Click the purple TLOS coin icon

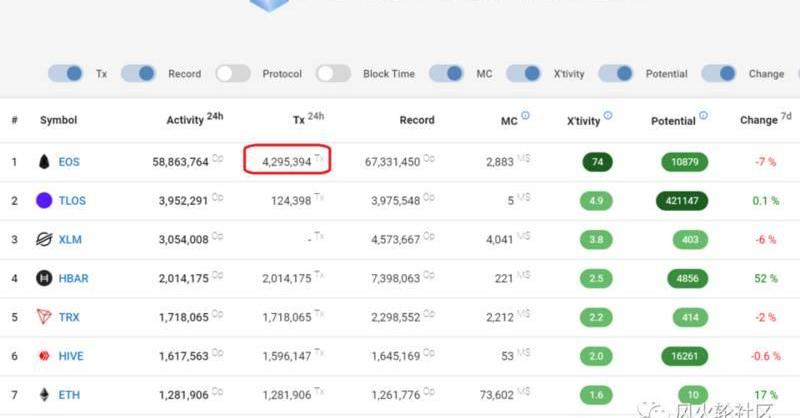tap(44, 201)
